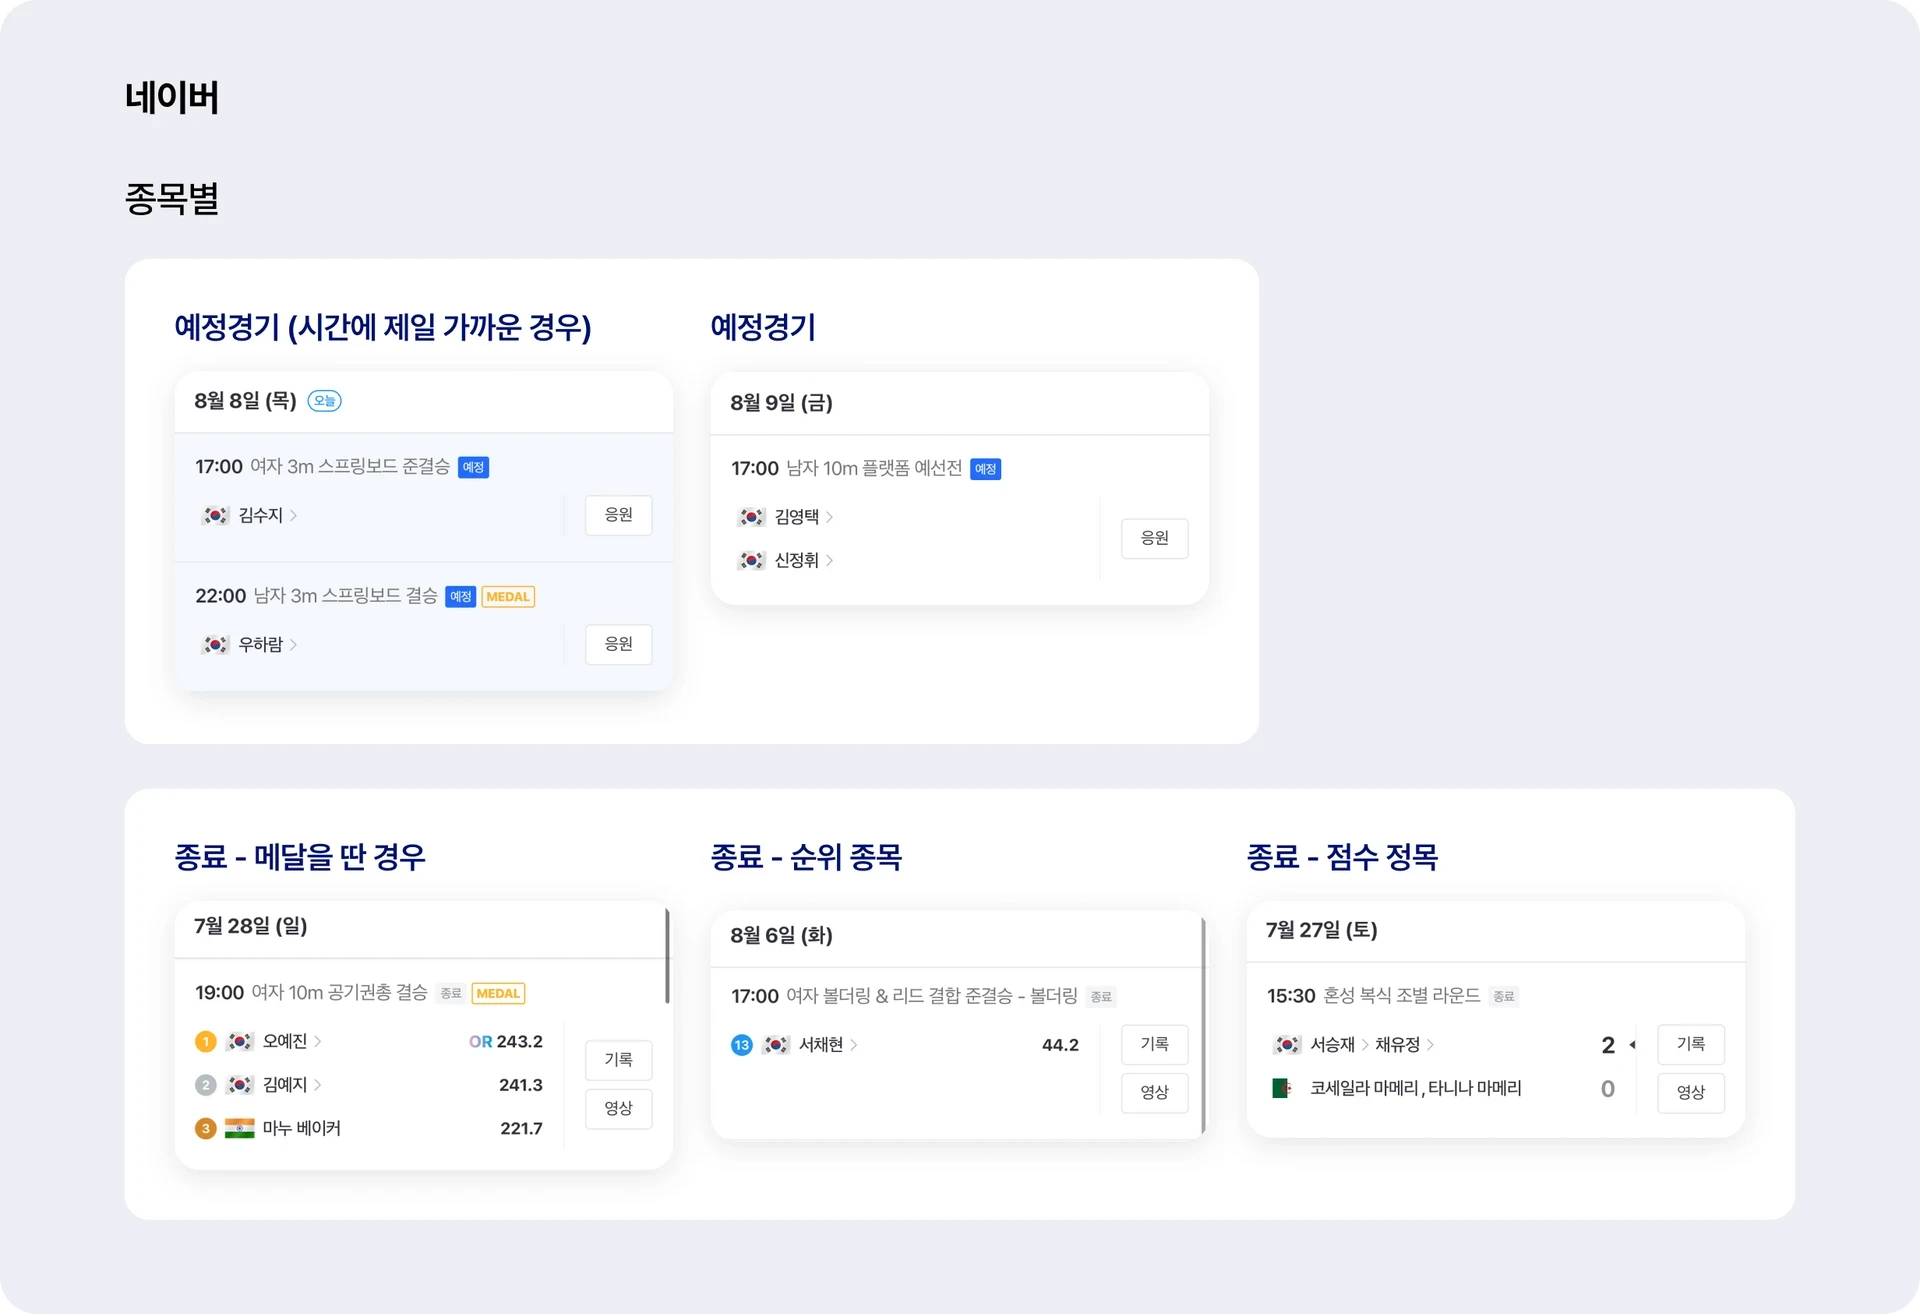This screenshot has width=1920, height=1314.
Task: Click India flag next to 마누 베이커
Action: pyautogui.click(x=239, y=1129)
